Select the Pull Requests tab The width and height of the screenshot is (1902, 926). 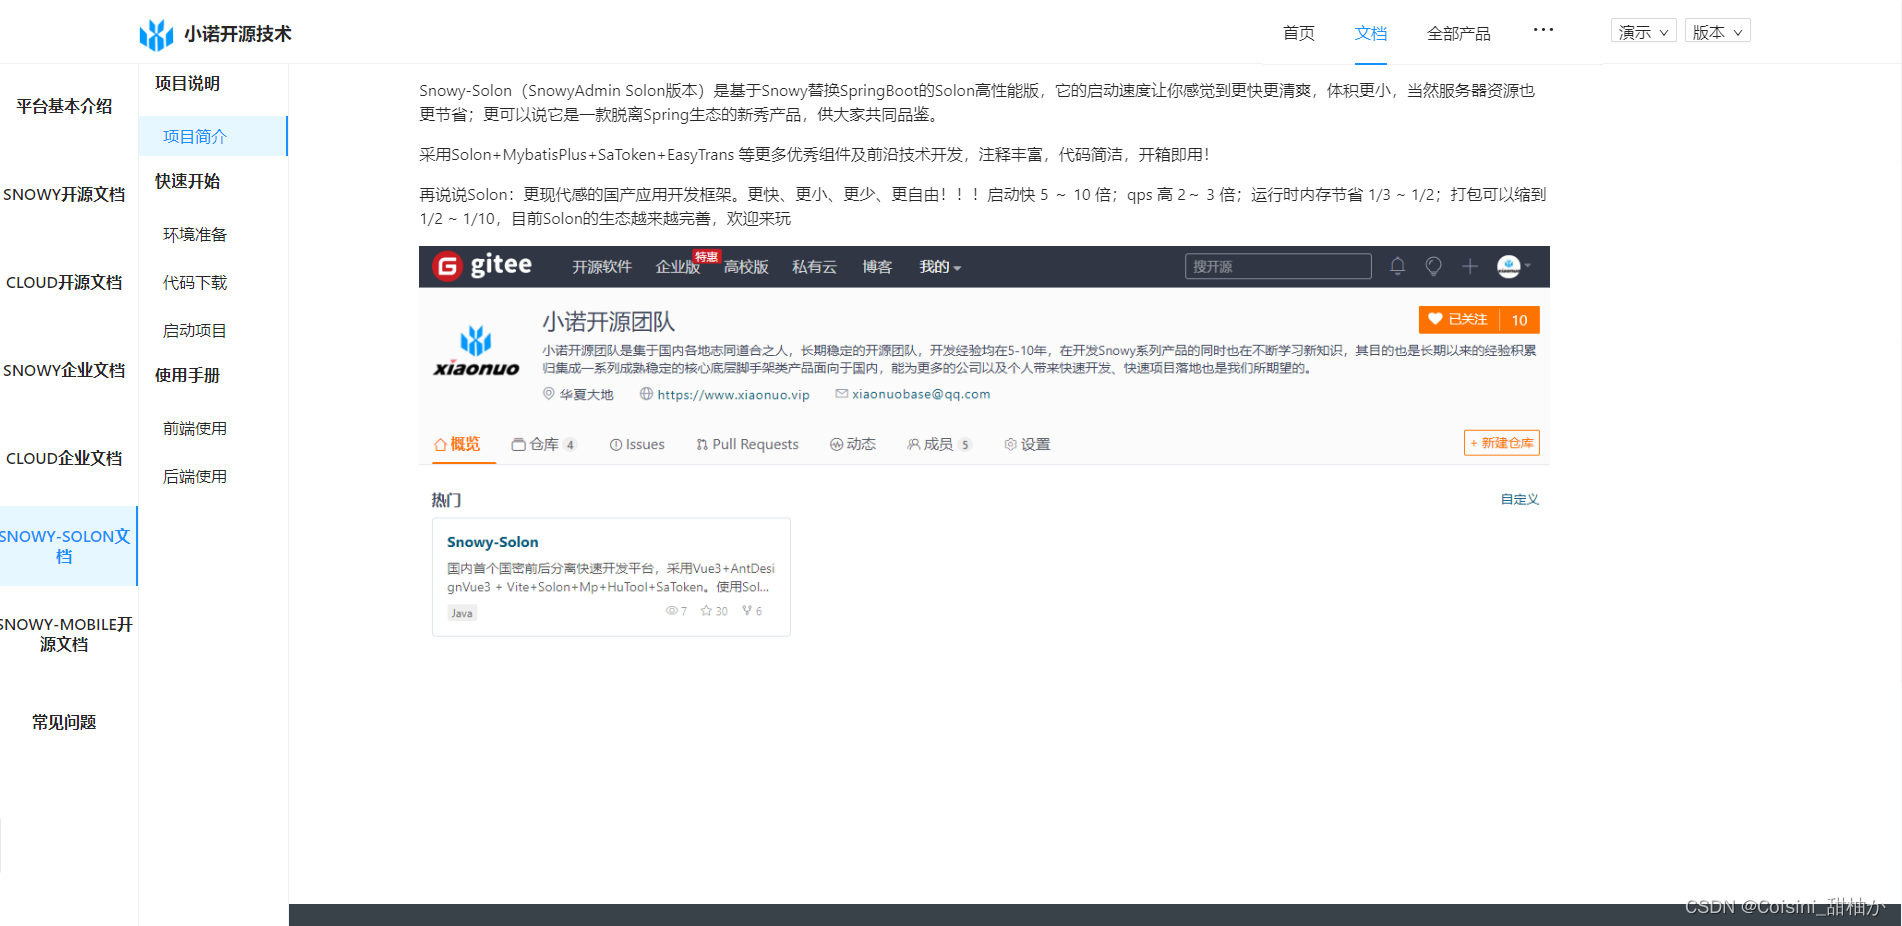(x=747, y=444)
